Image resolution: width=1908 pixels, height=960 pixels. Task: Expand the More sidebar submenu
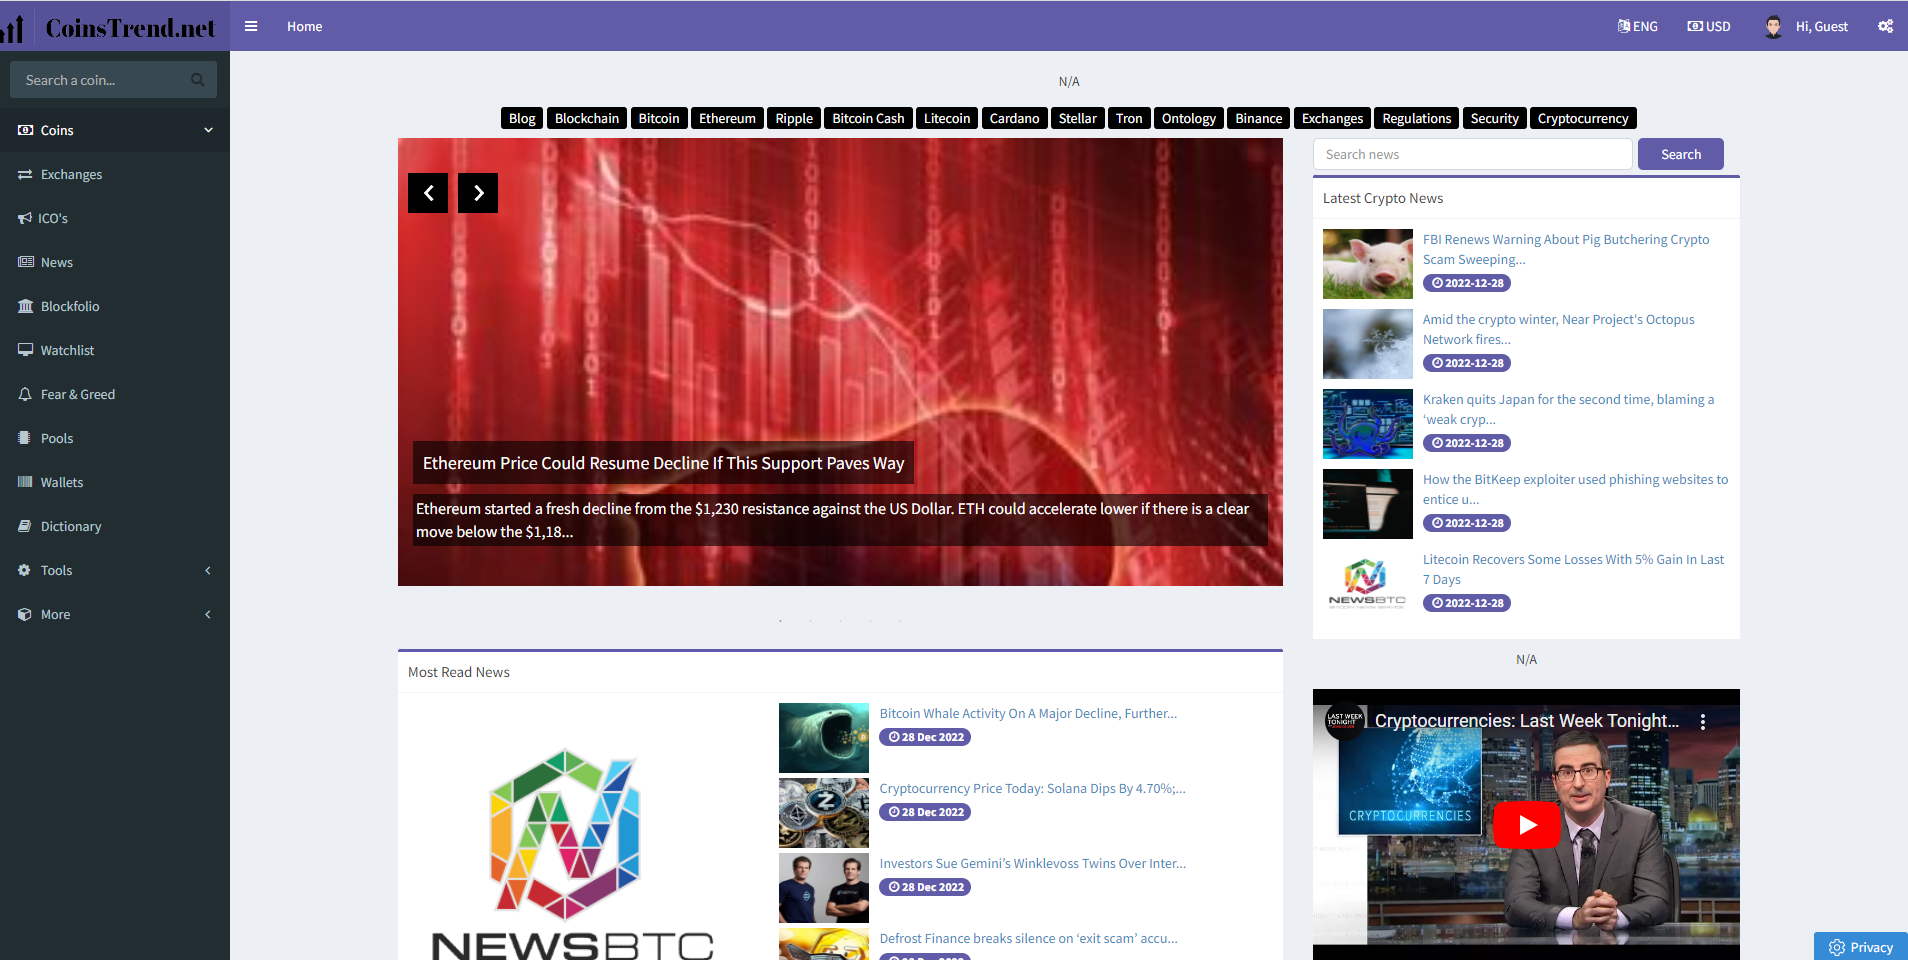(114, 614)
